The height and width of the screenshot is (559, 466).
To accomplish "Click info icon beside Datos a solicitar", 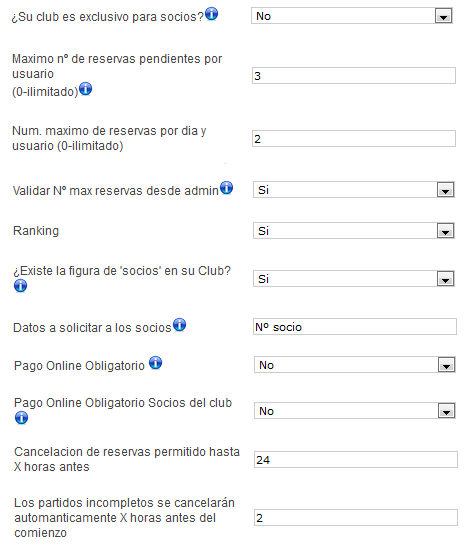I will point(179,325).
